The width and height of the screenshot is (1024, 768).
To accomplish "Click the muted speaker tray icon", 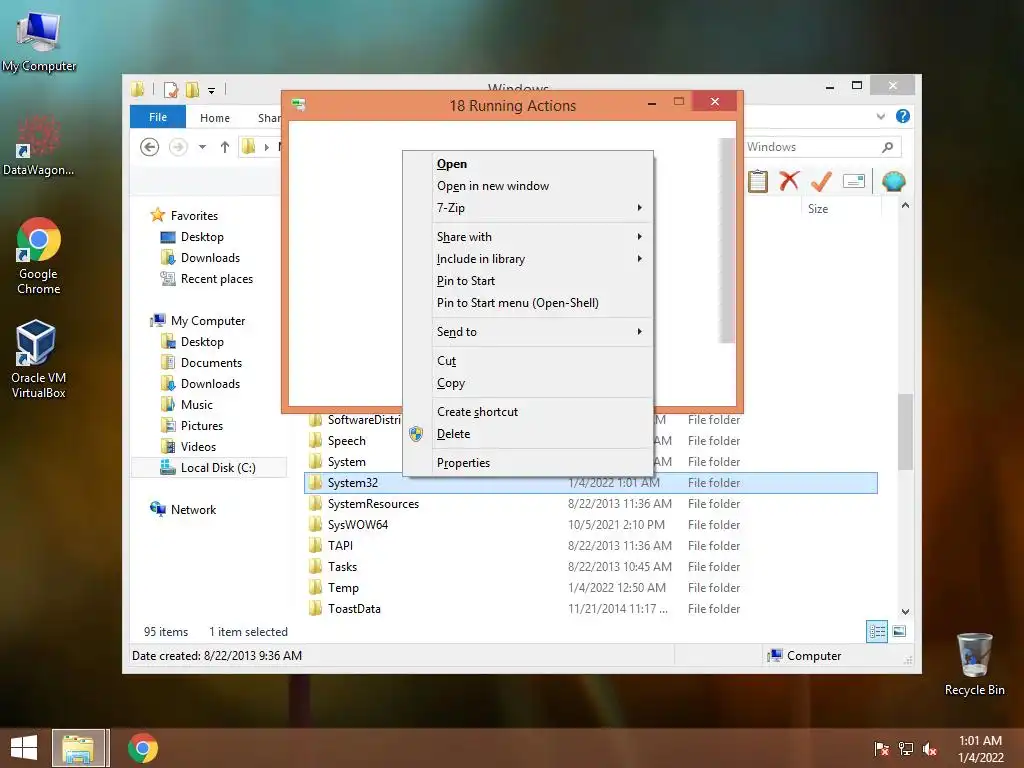I will tap(930, 748).
